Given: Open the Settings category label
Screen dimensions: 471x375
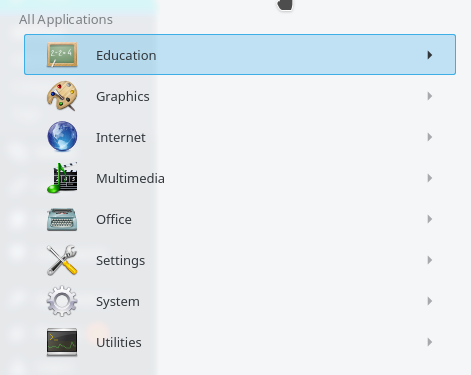Looking at the screenshot, I should tap(120, 261).
